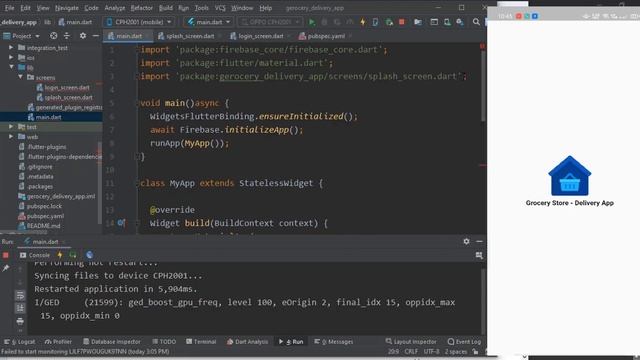Click the lock read-only icon in the status bar
This screenshot has width=640, height=360.
point(475,351)
